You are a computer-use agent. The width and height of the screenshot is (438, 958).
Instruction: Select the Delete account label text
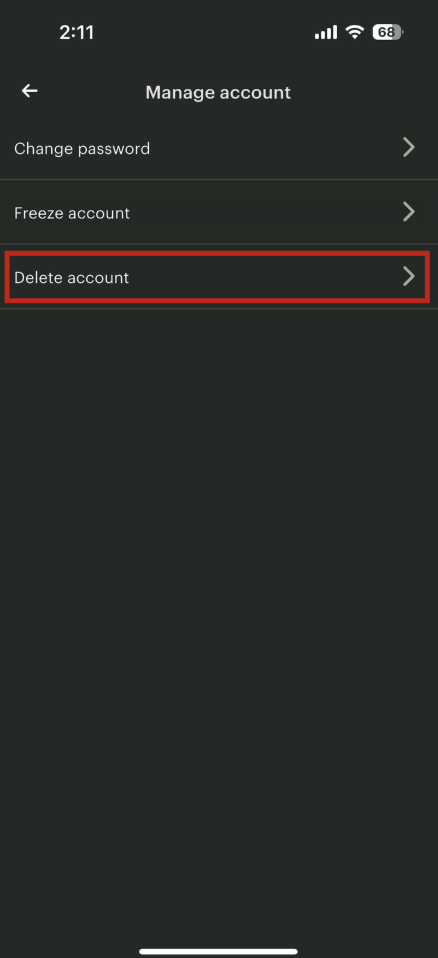coord(71,277)
